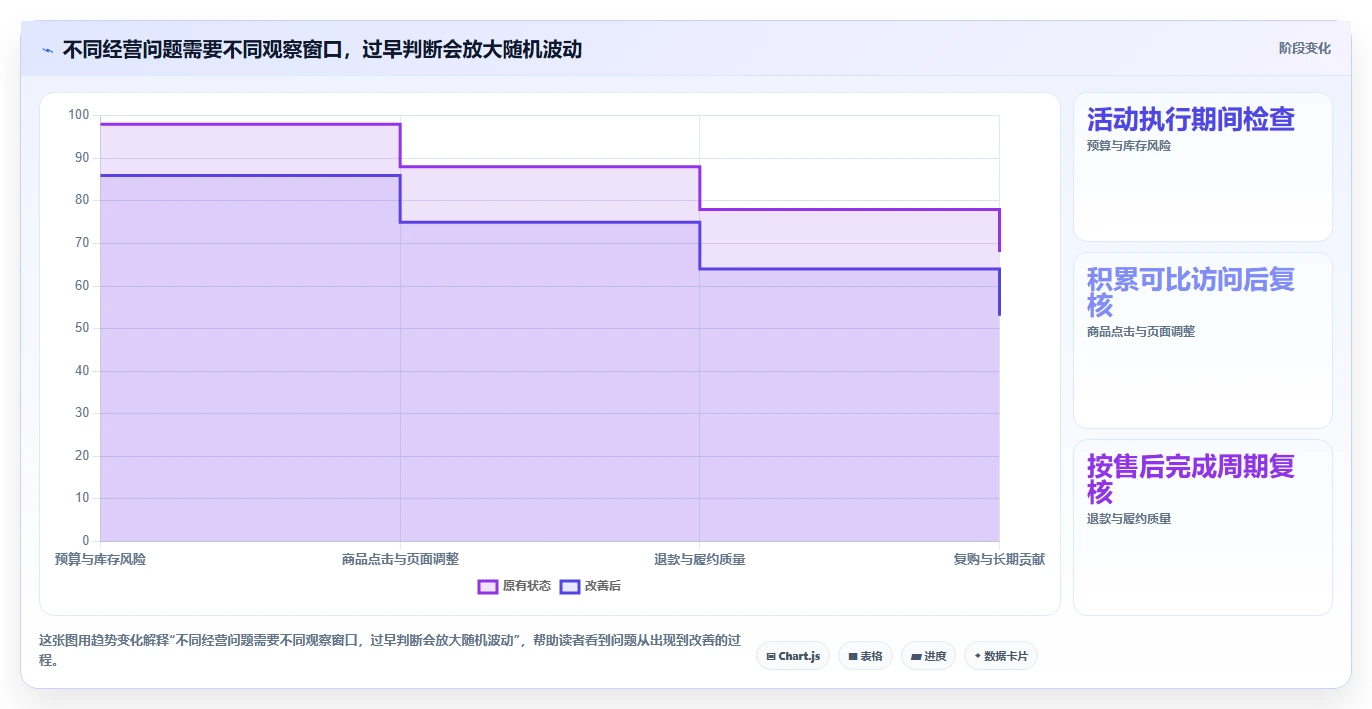1372x709 pixels.
Task: Click the 数据卡片 tag
Action: tap(1001, 656)
